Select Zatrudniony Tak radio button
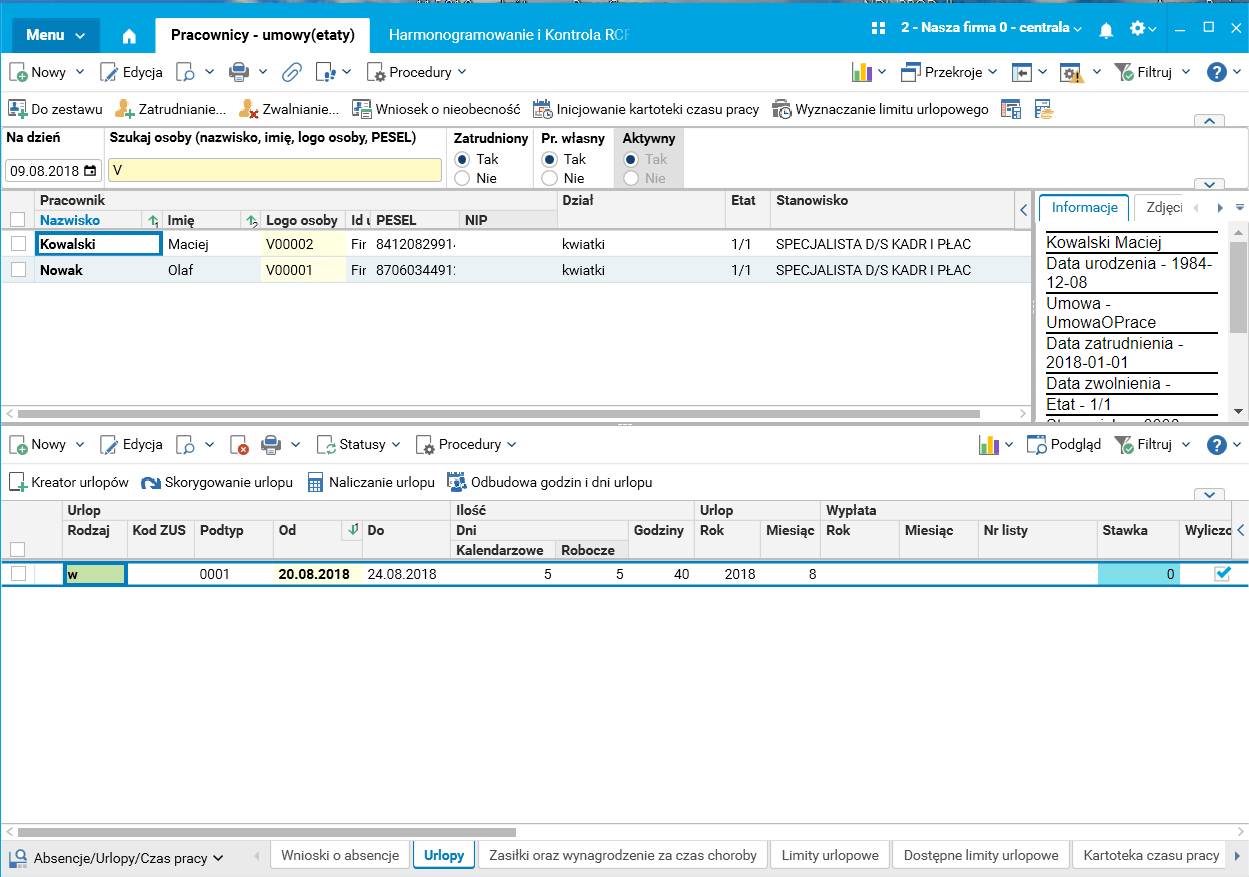Image resolution: width=1249 pixels, height=877 pixels. pos(462,159)
